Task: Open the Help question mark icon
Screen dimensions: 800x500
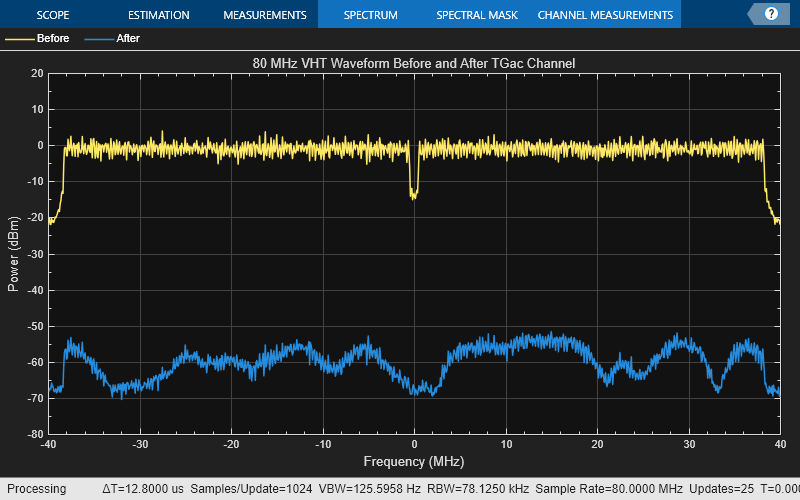Action: [x=771, y=14]
